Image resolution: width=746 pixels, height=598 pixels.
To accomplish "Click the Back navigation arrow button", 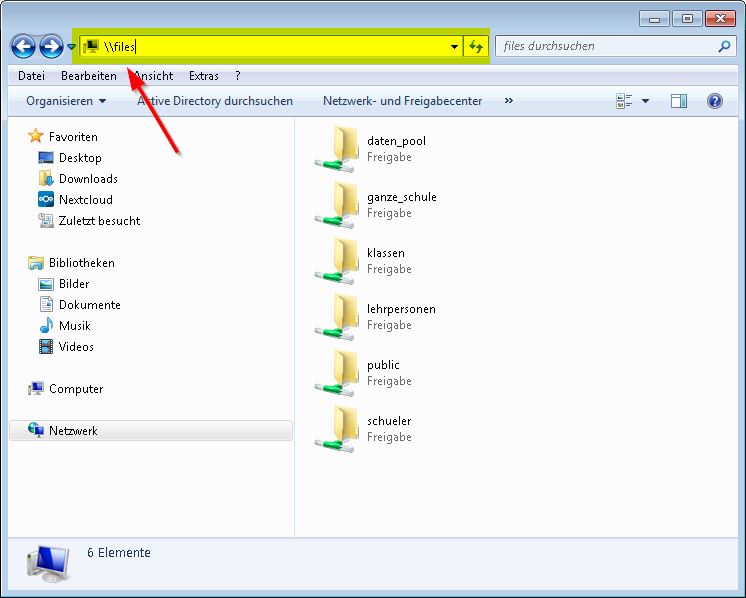I will pos(23,46).
